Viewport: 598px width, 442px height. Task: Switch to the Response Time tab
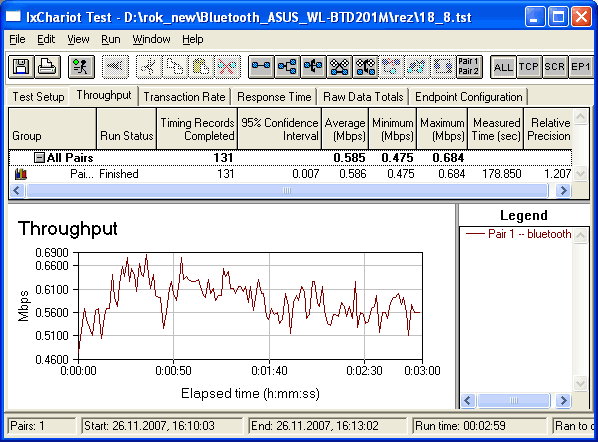[274, 97]
